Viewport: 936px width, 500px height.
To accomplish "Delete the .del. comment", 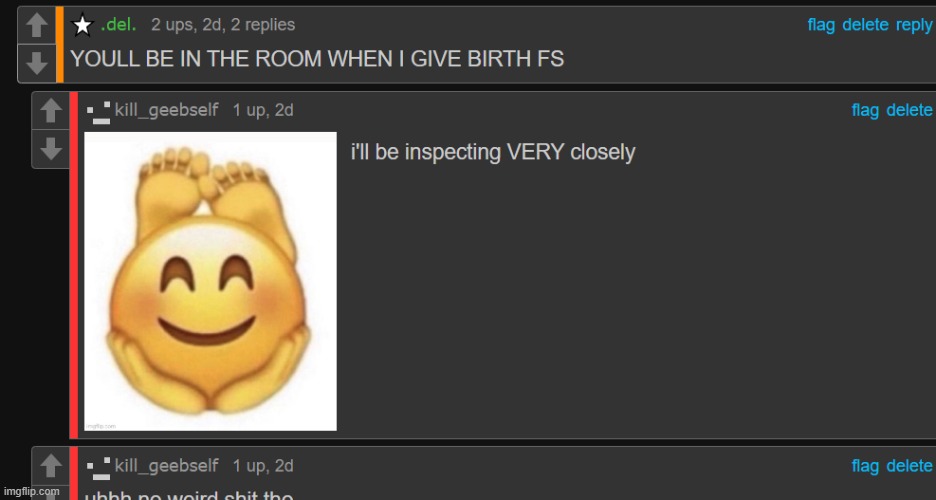I will 865,25.
